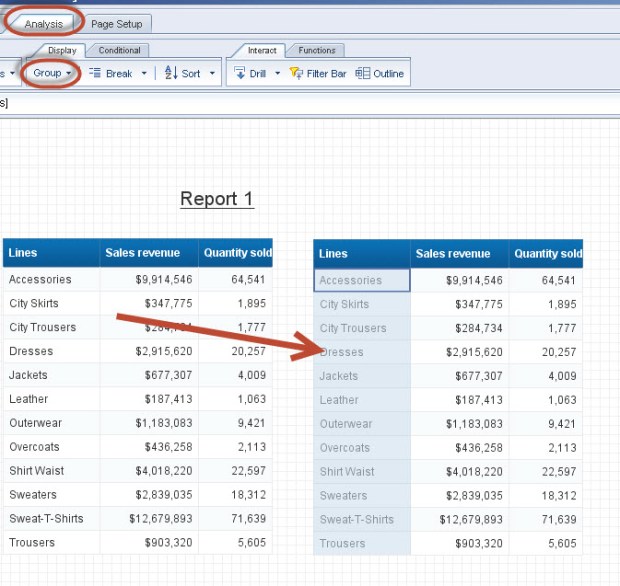
Task: Click the Group button
Action: click(47, 73)
